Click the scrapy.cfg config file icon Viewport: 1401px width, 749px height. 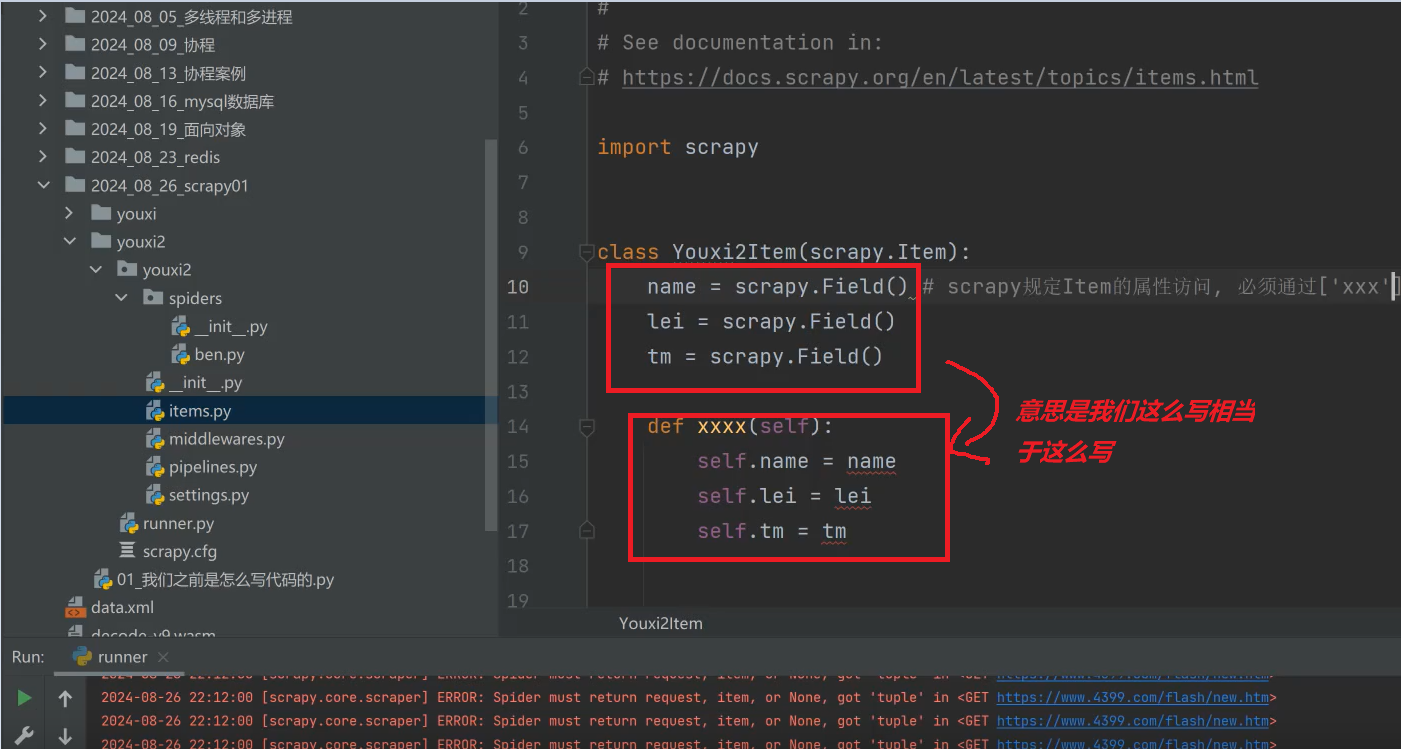coord(127,551)
